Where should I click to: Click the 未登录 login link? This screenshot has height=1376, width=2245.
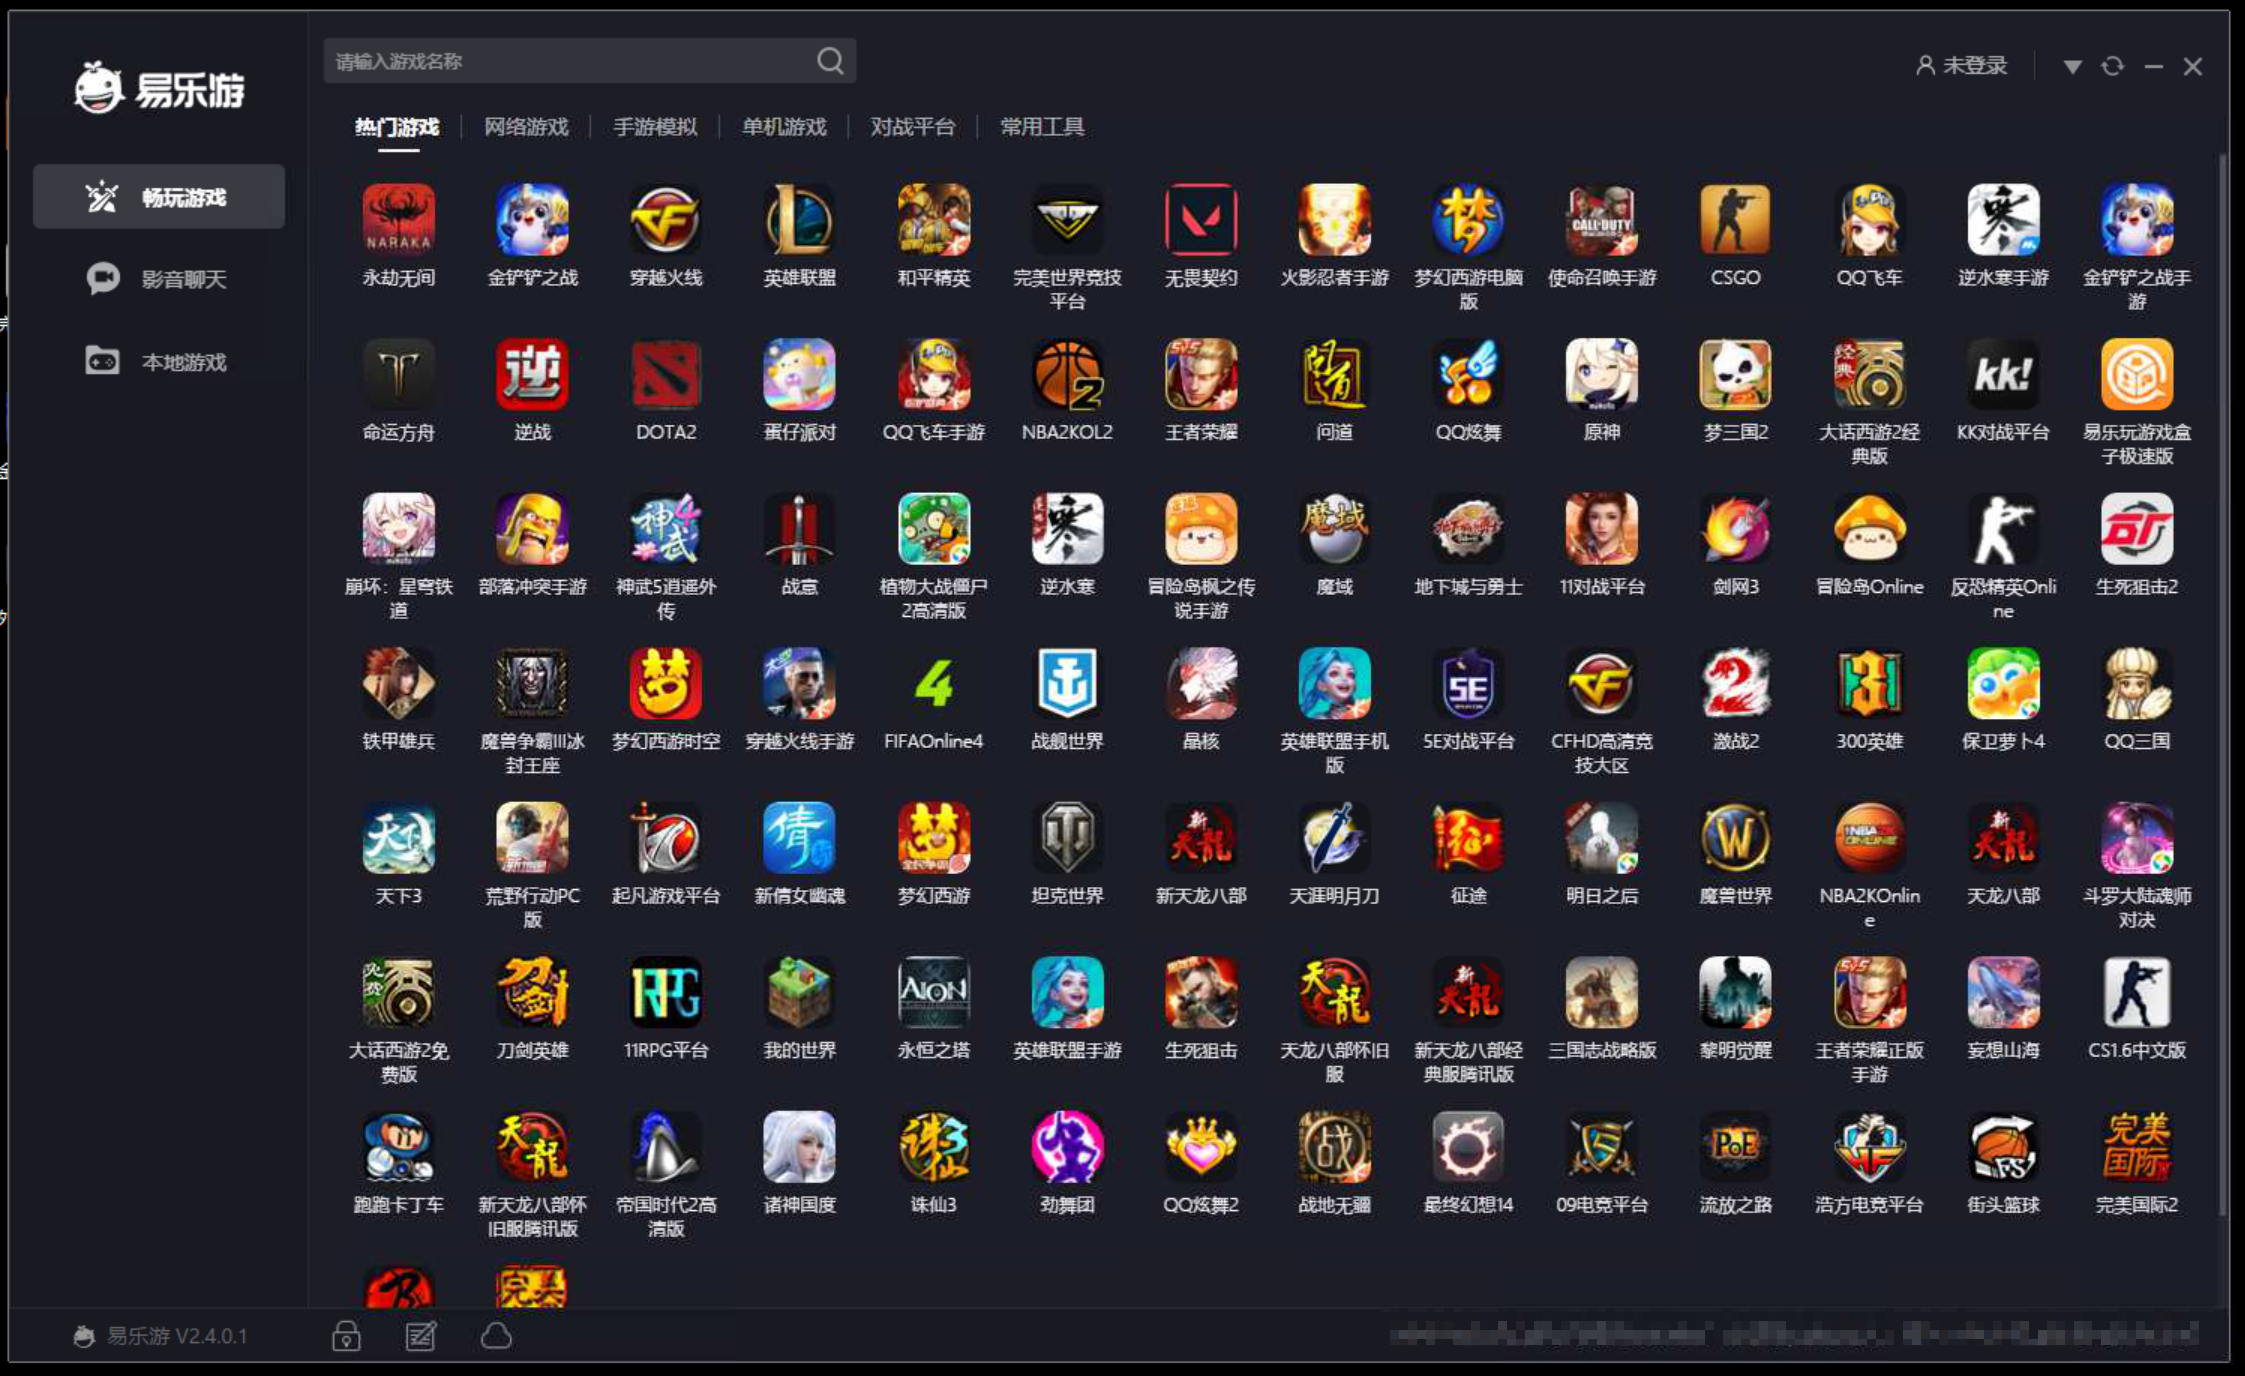[1961, 66]
